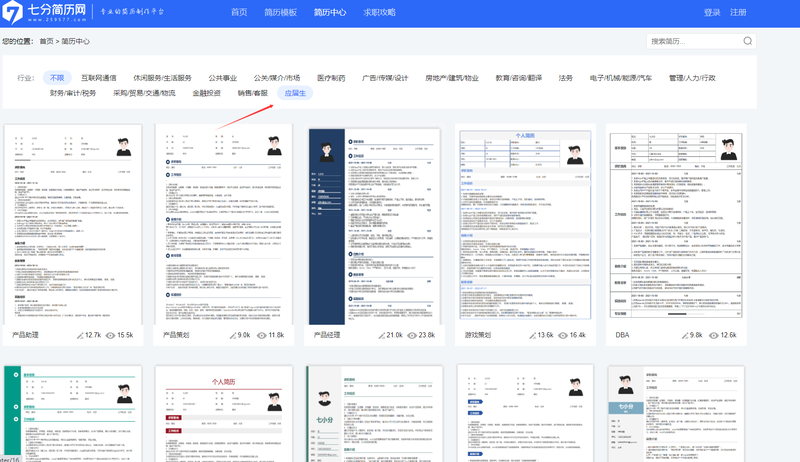Open the 求职攻略 navigation tab
Viewport: 800px width, 462px height.
[380, 12]
